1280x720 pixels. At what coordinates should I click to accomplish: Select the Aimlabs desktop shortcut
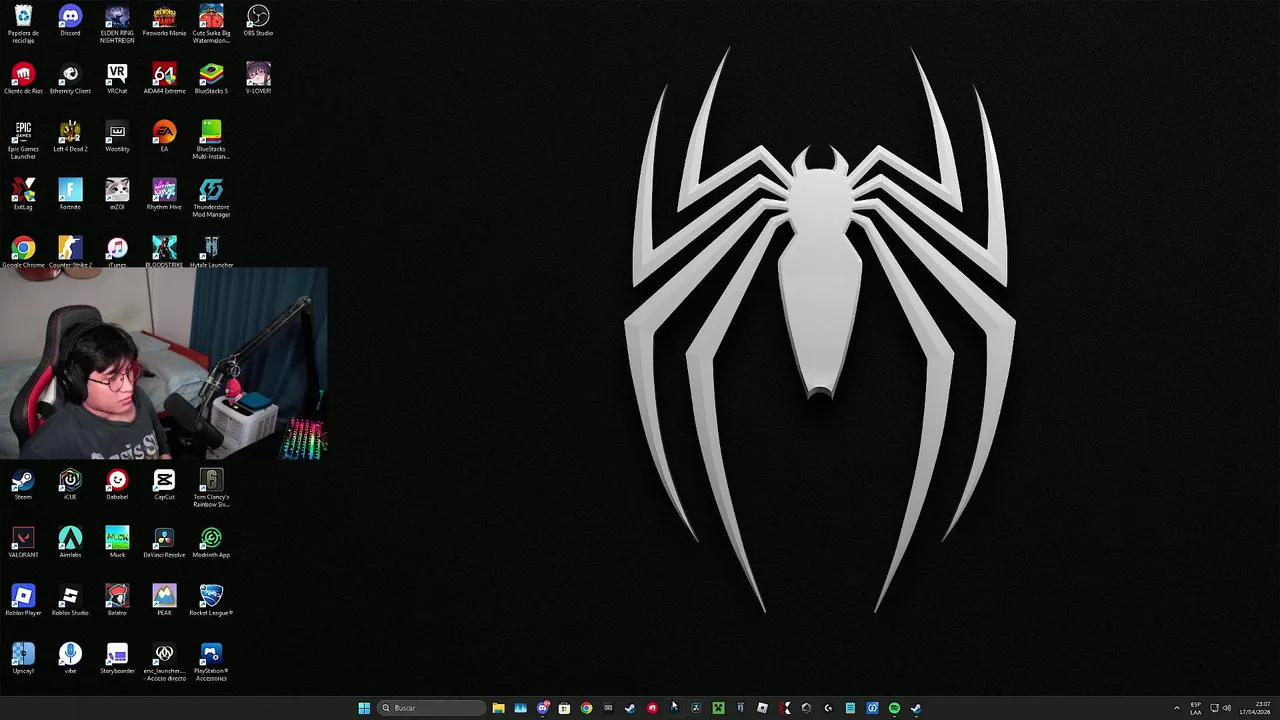70,543
